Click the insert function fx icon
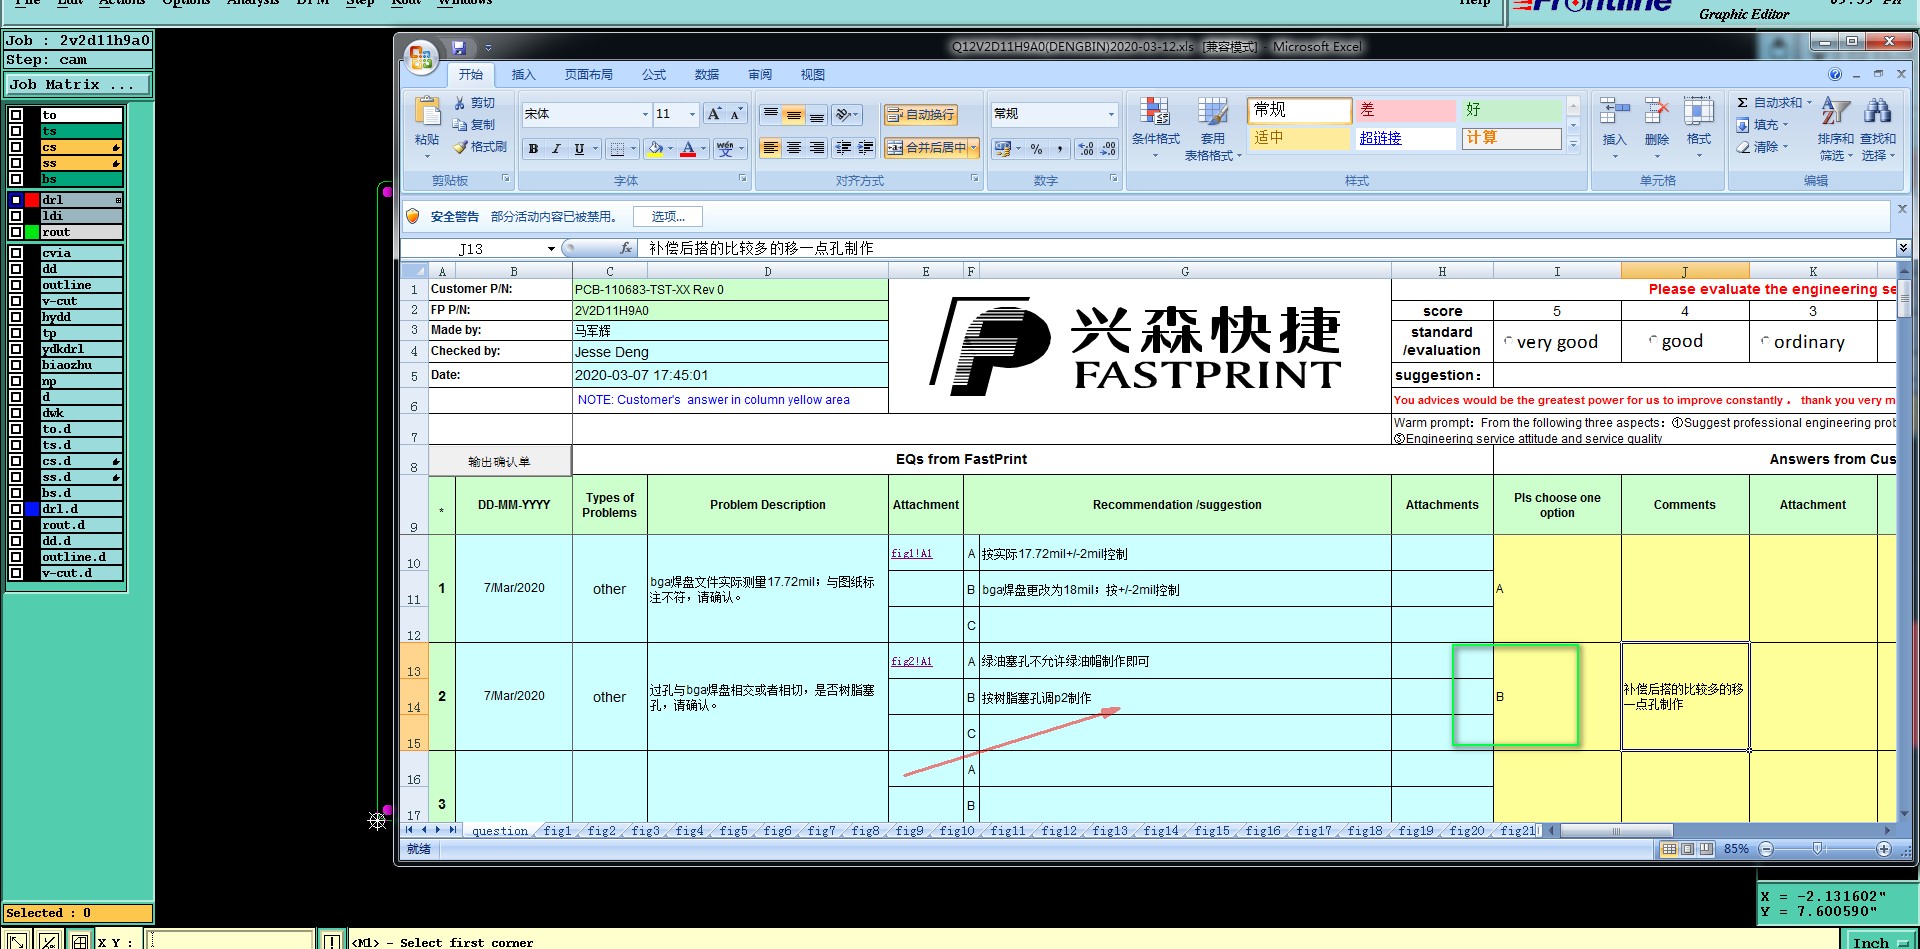The height and width of the screenshot is (949, 1920). click(x=626, y=248)
